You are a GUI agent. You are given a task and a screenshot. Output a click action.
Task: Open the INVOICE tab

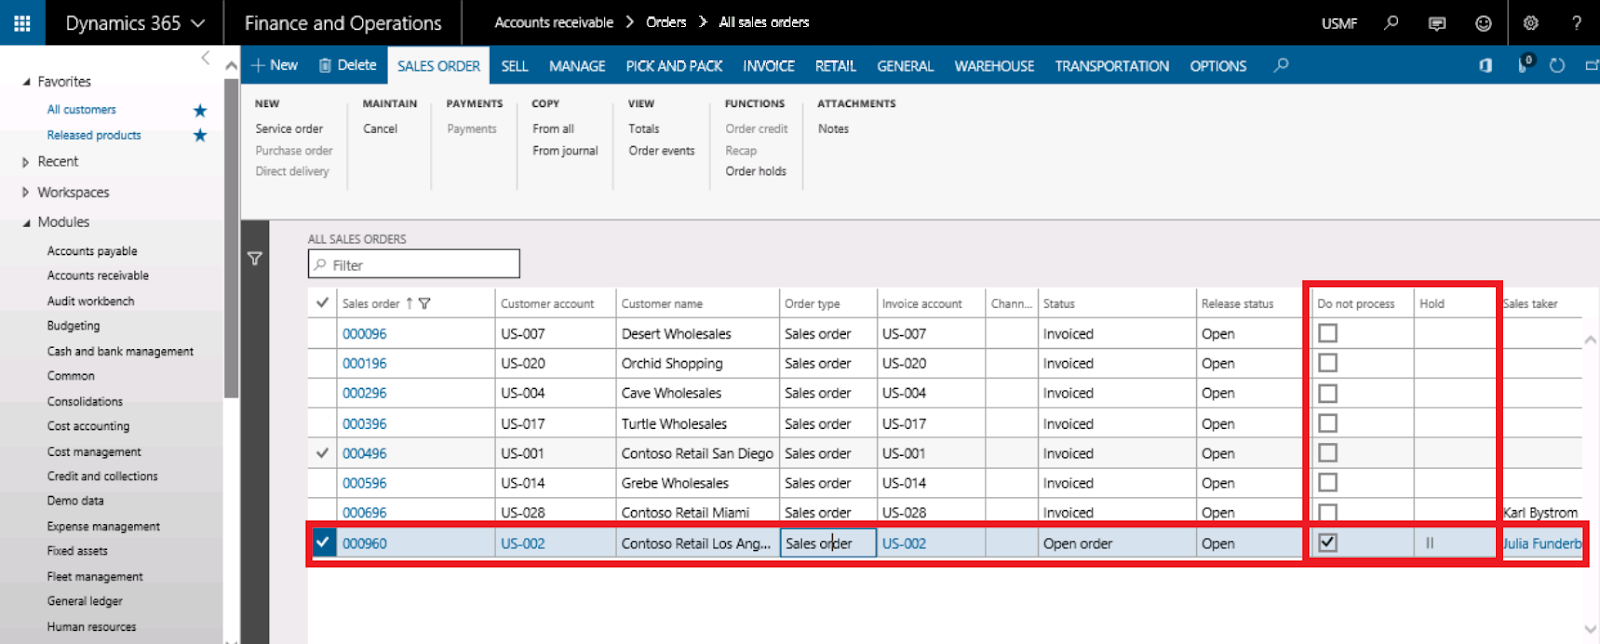769,66
